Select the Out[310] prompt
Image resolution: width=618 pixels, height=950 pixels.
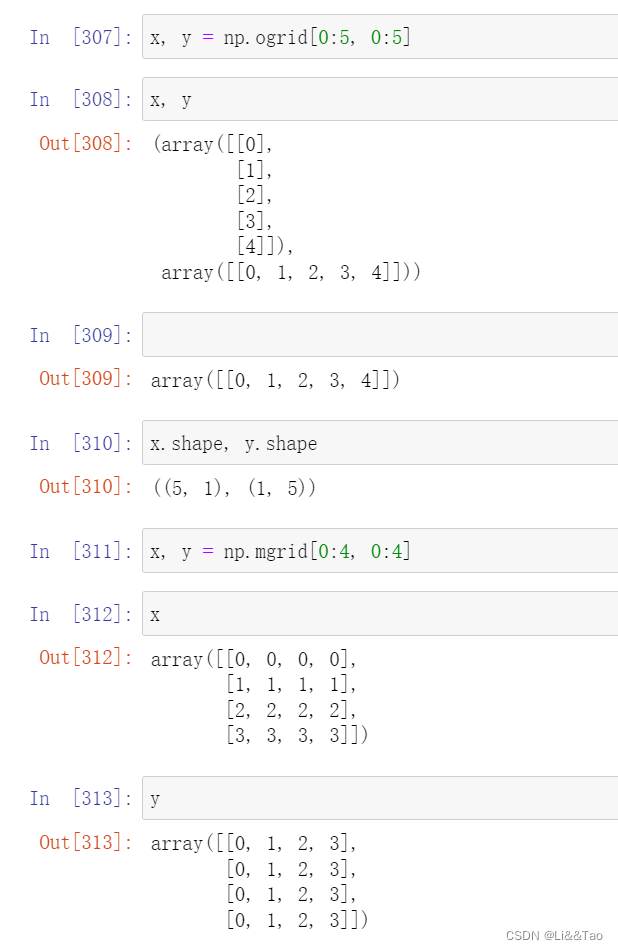85,486
